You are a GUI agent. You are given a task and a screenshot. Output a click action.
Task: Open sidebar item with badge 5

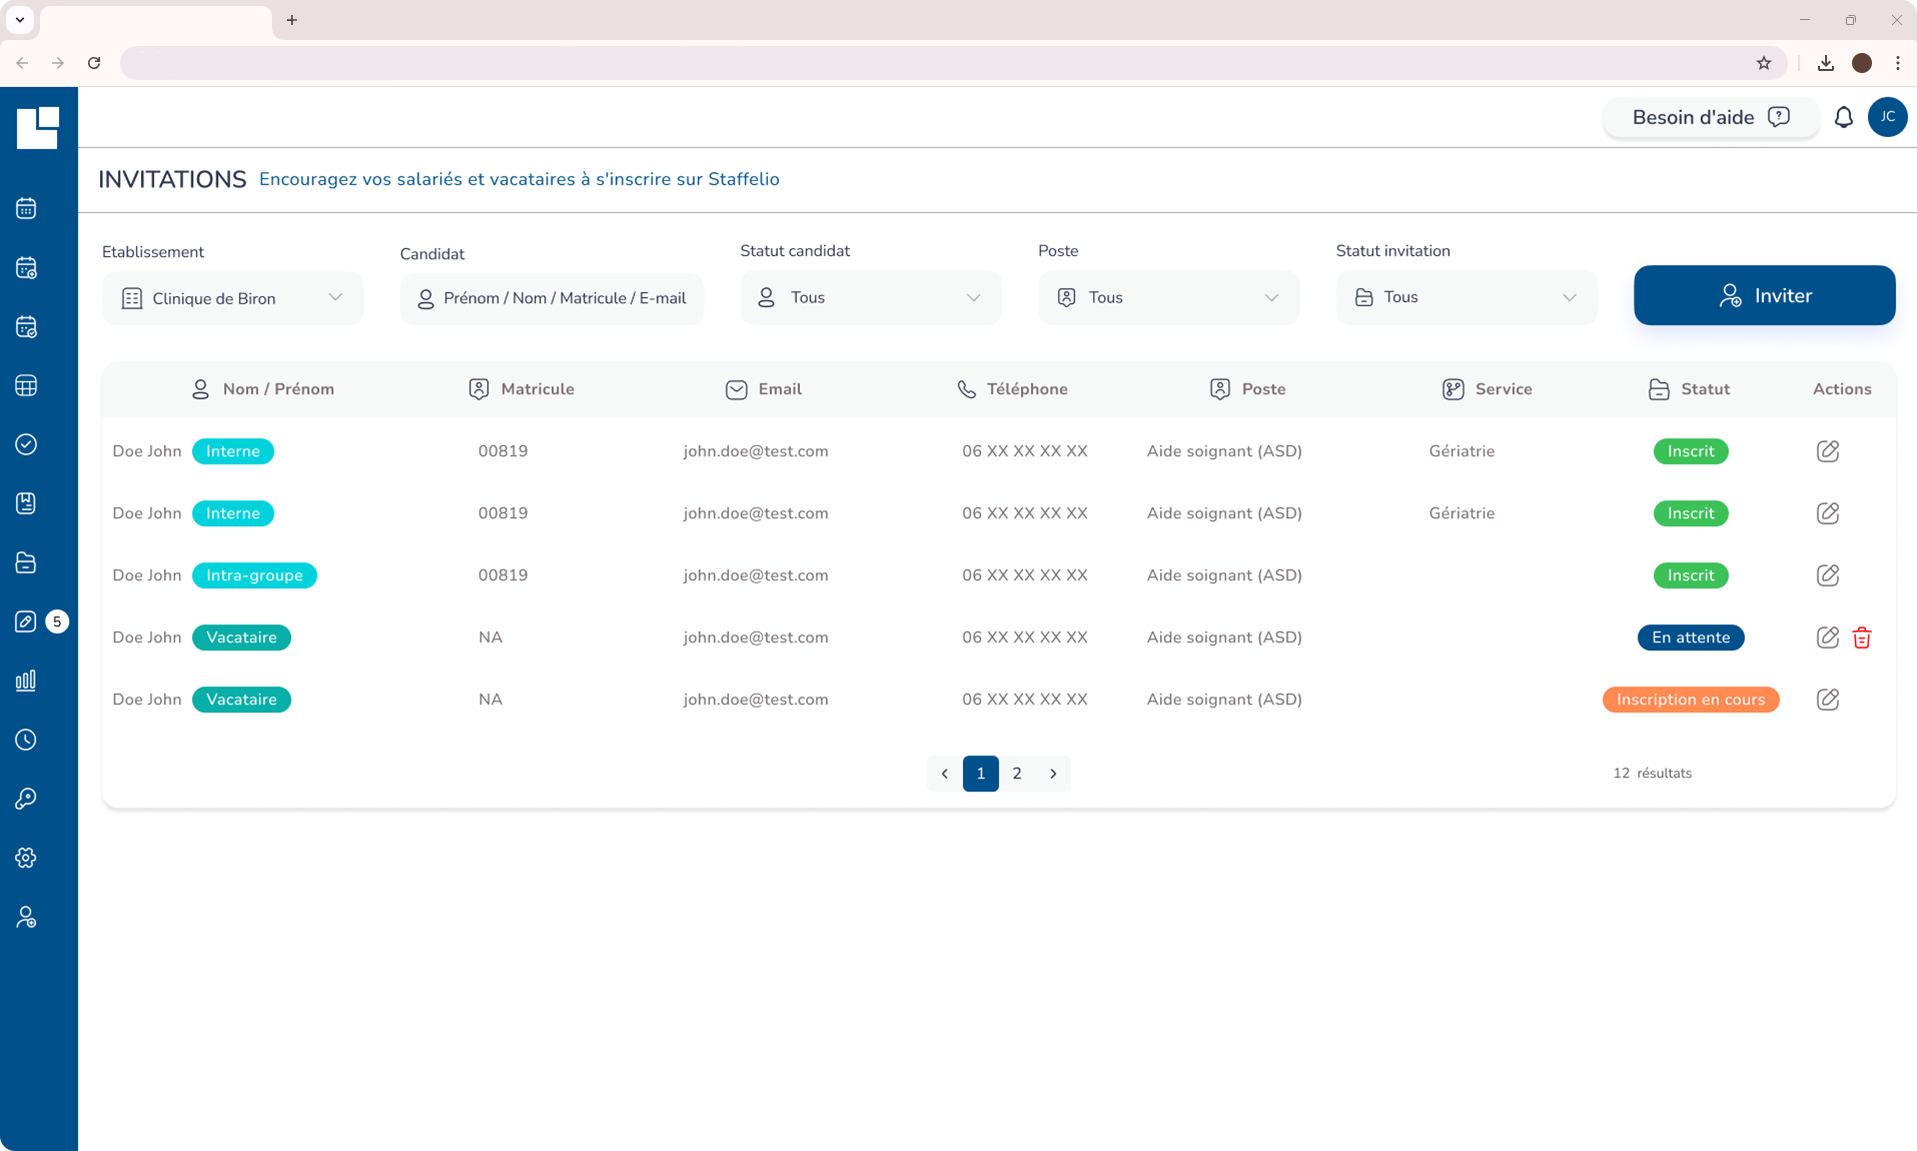(x=26, y=622)
